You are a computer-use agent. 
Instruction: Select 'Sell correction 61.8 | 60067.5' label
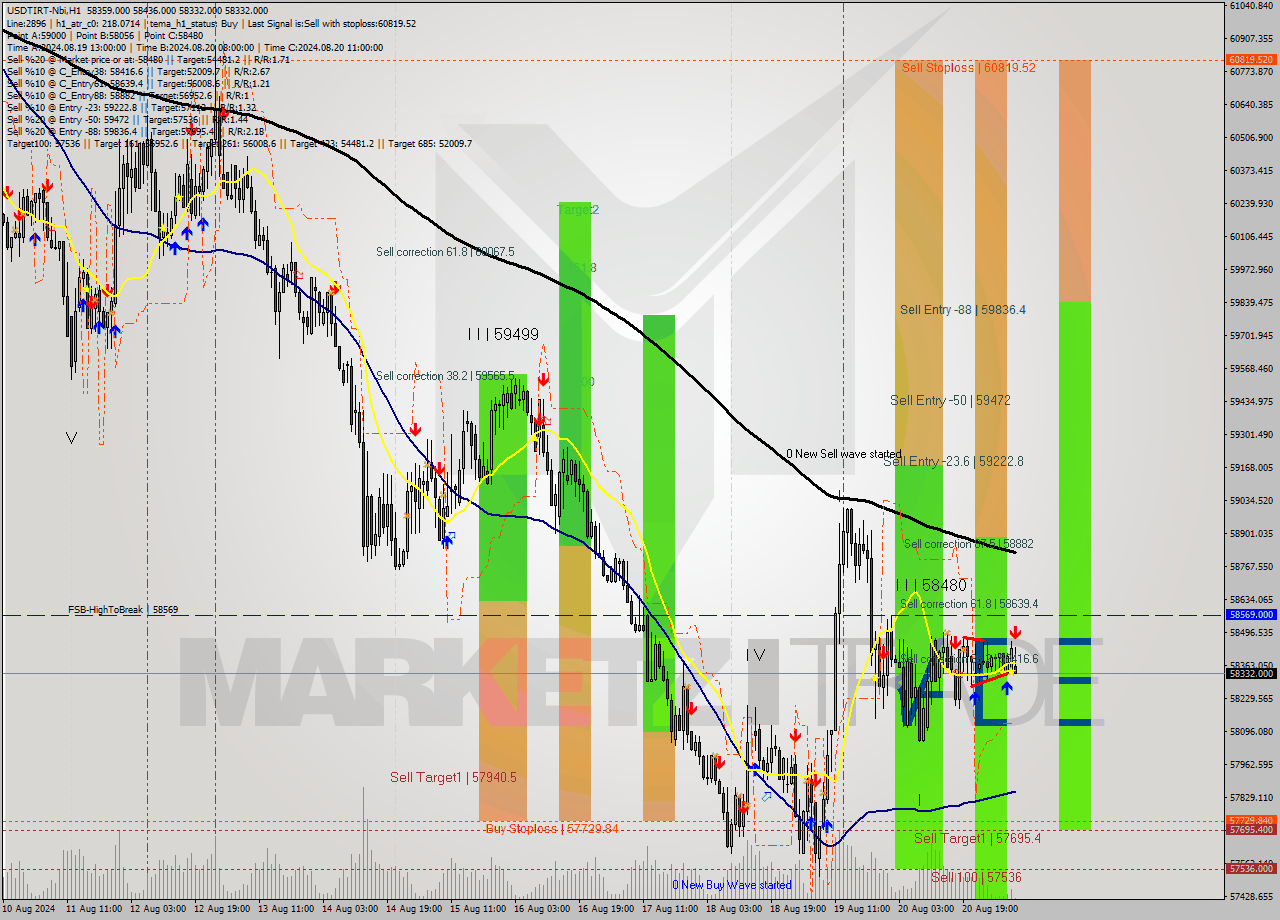445,252
